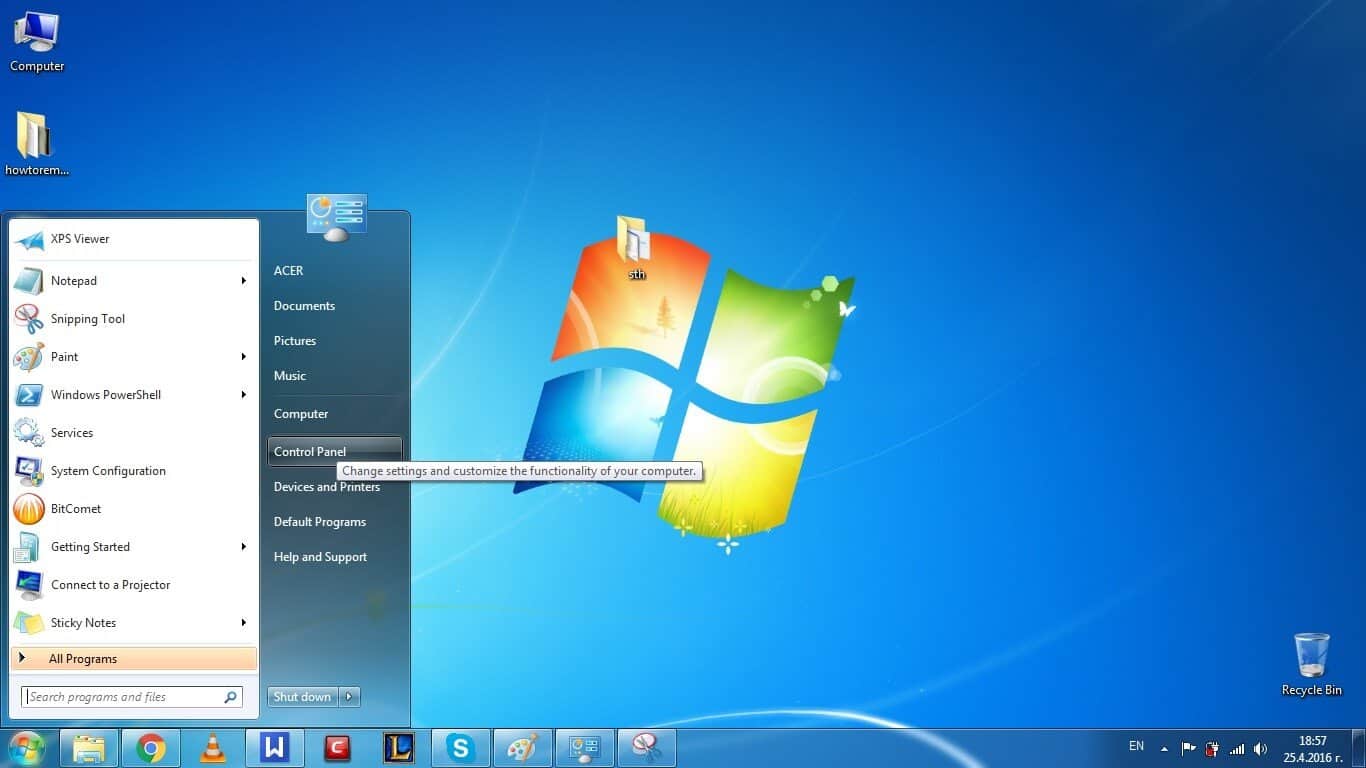Open Services from the Start menu
The height and width of the screenshot is (768, 1366).
point(133,433)
